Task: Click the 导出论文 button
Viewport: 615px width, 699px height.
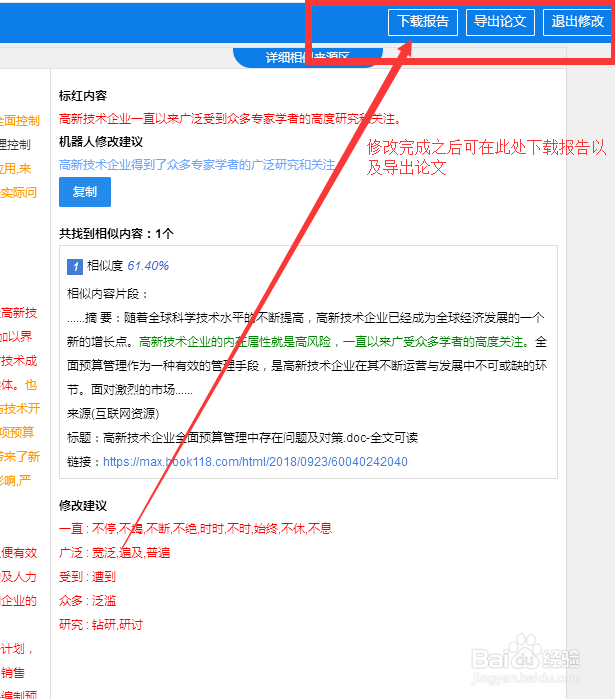Action: 500,22
